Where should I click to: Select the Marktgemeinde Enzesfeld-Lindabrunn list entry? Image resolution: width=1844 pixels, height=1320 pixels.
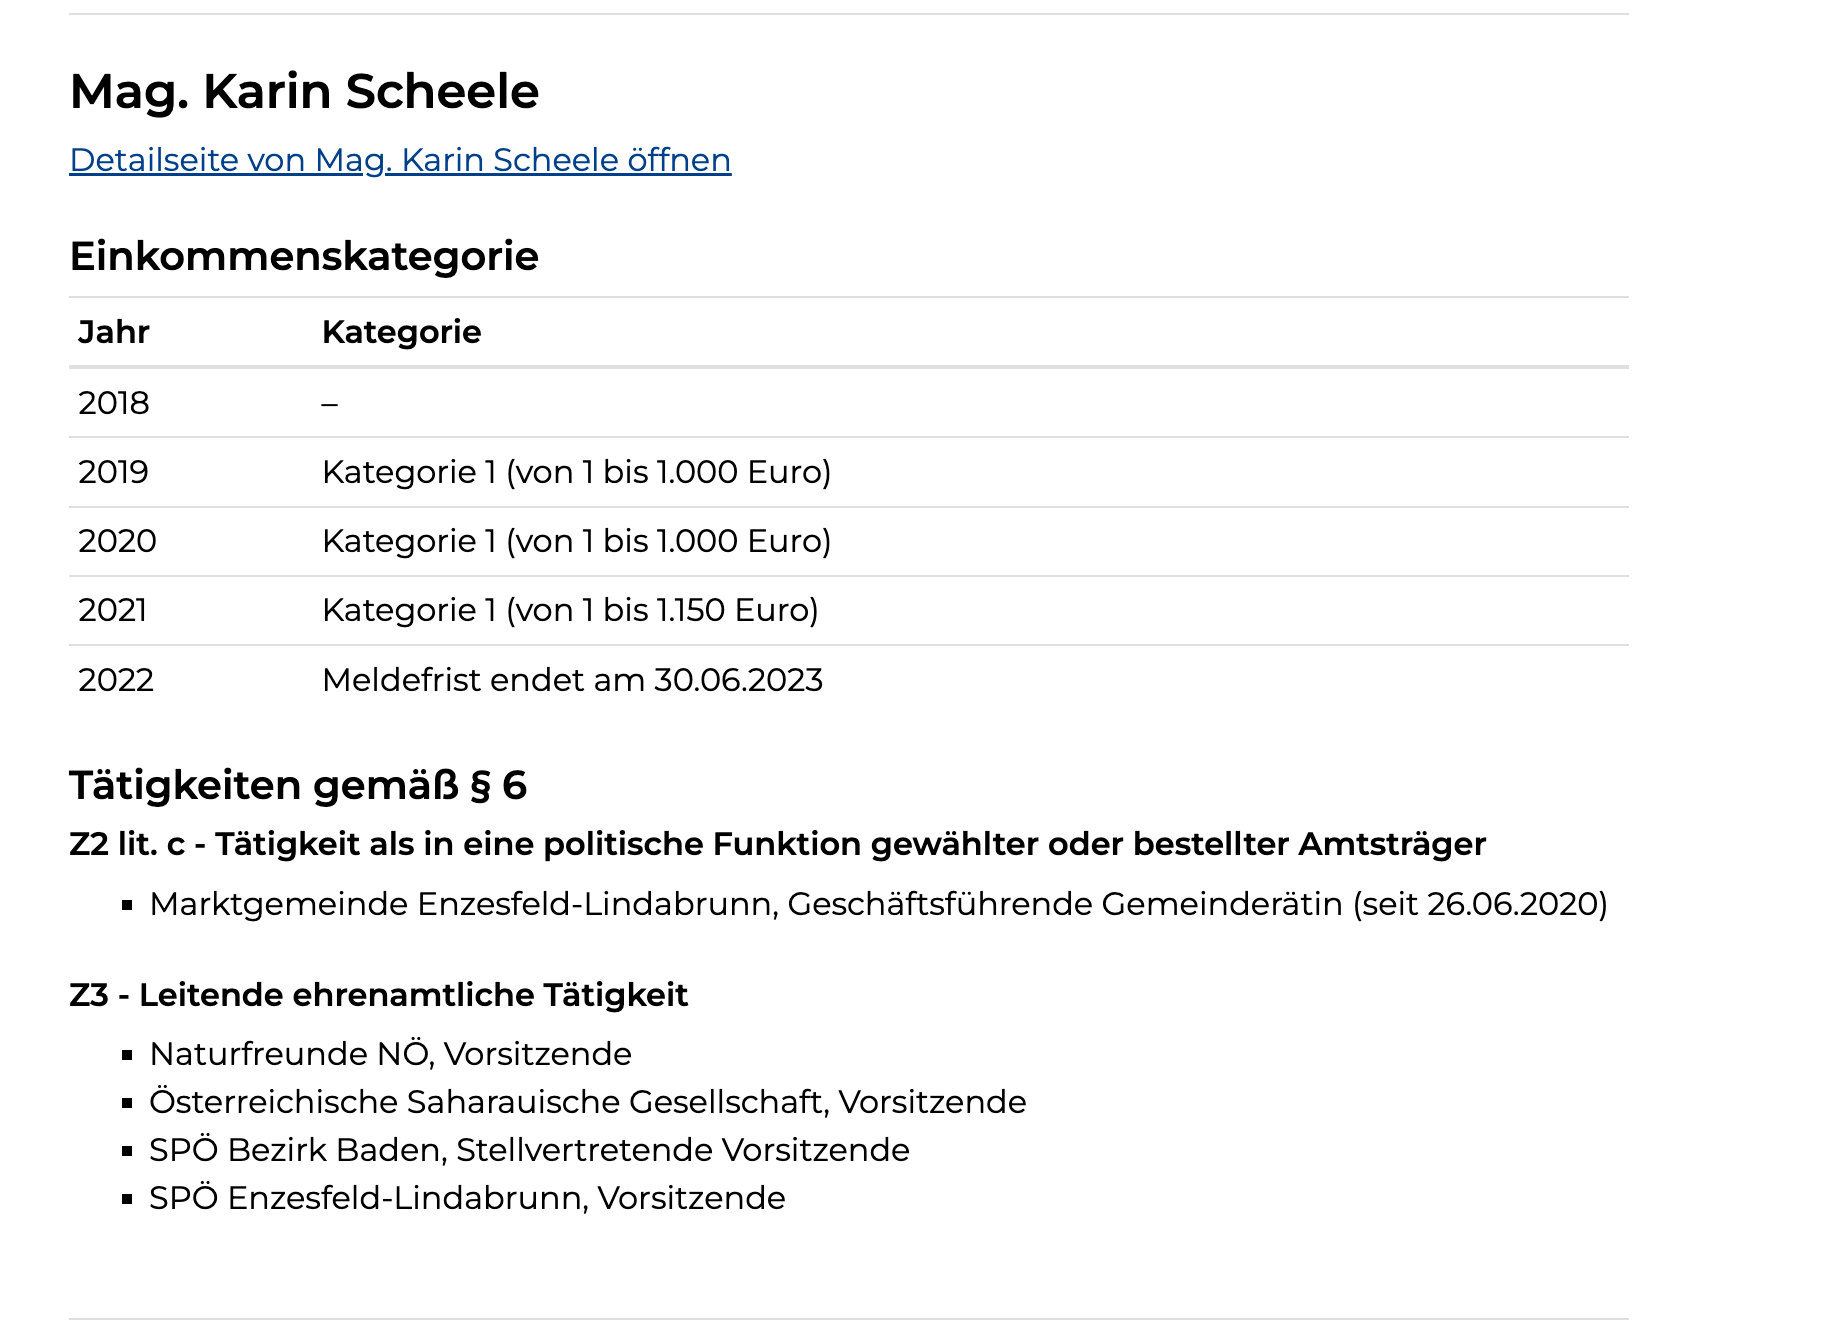tap(878, 904)
